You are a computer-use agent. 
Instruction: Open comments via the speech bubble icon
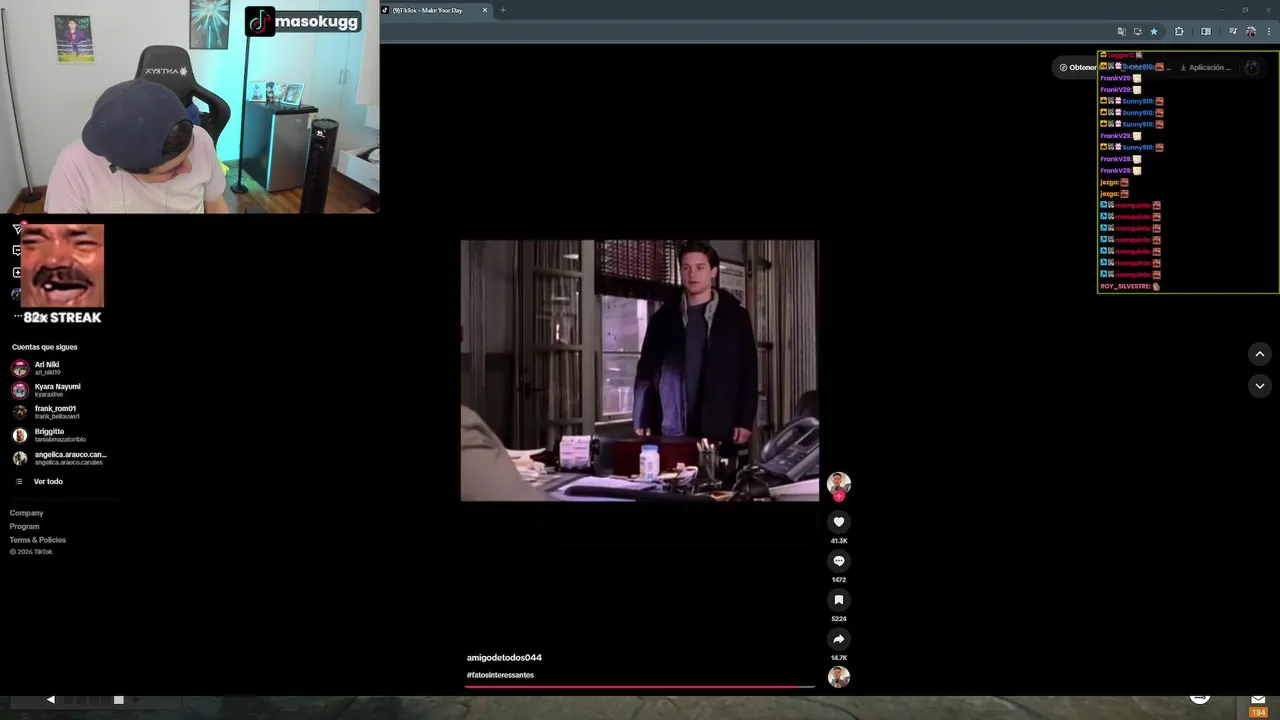(x=839, y=560)
